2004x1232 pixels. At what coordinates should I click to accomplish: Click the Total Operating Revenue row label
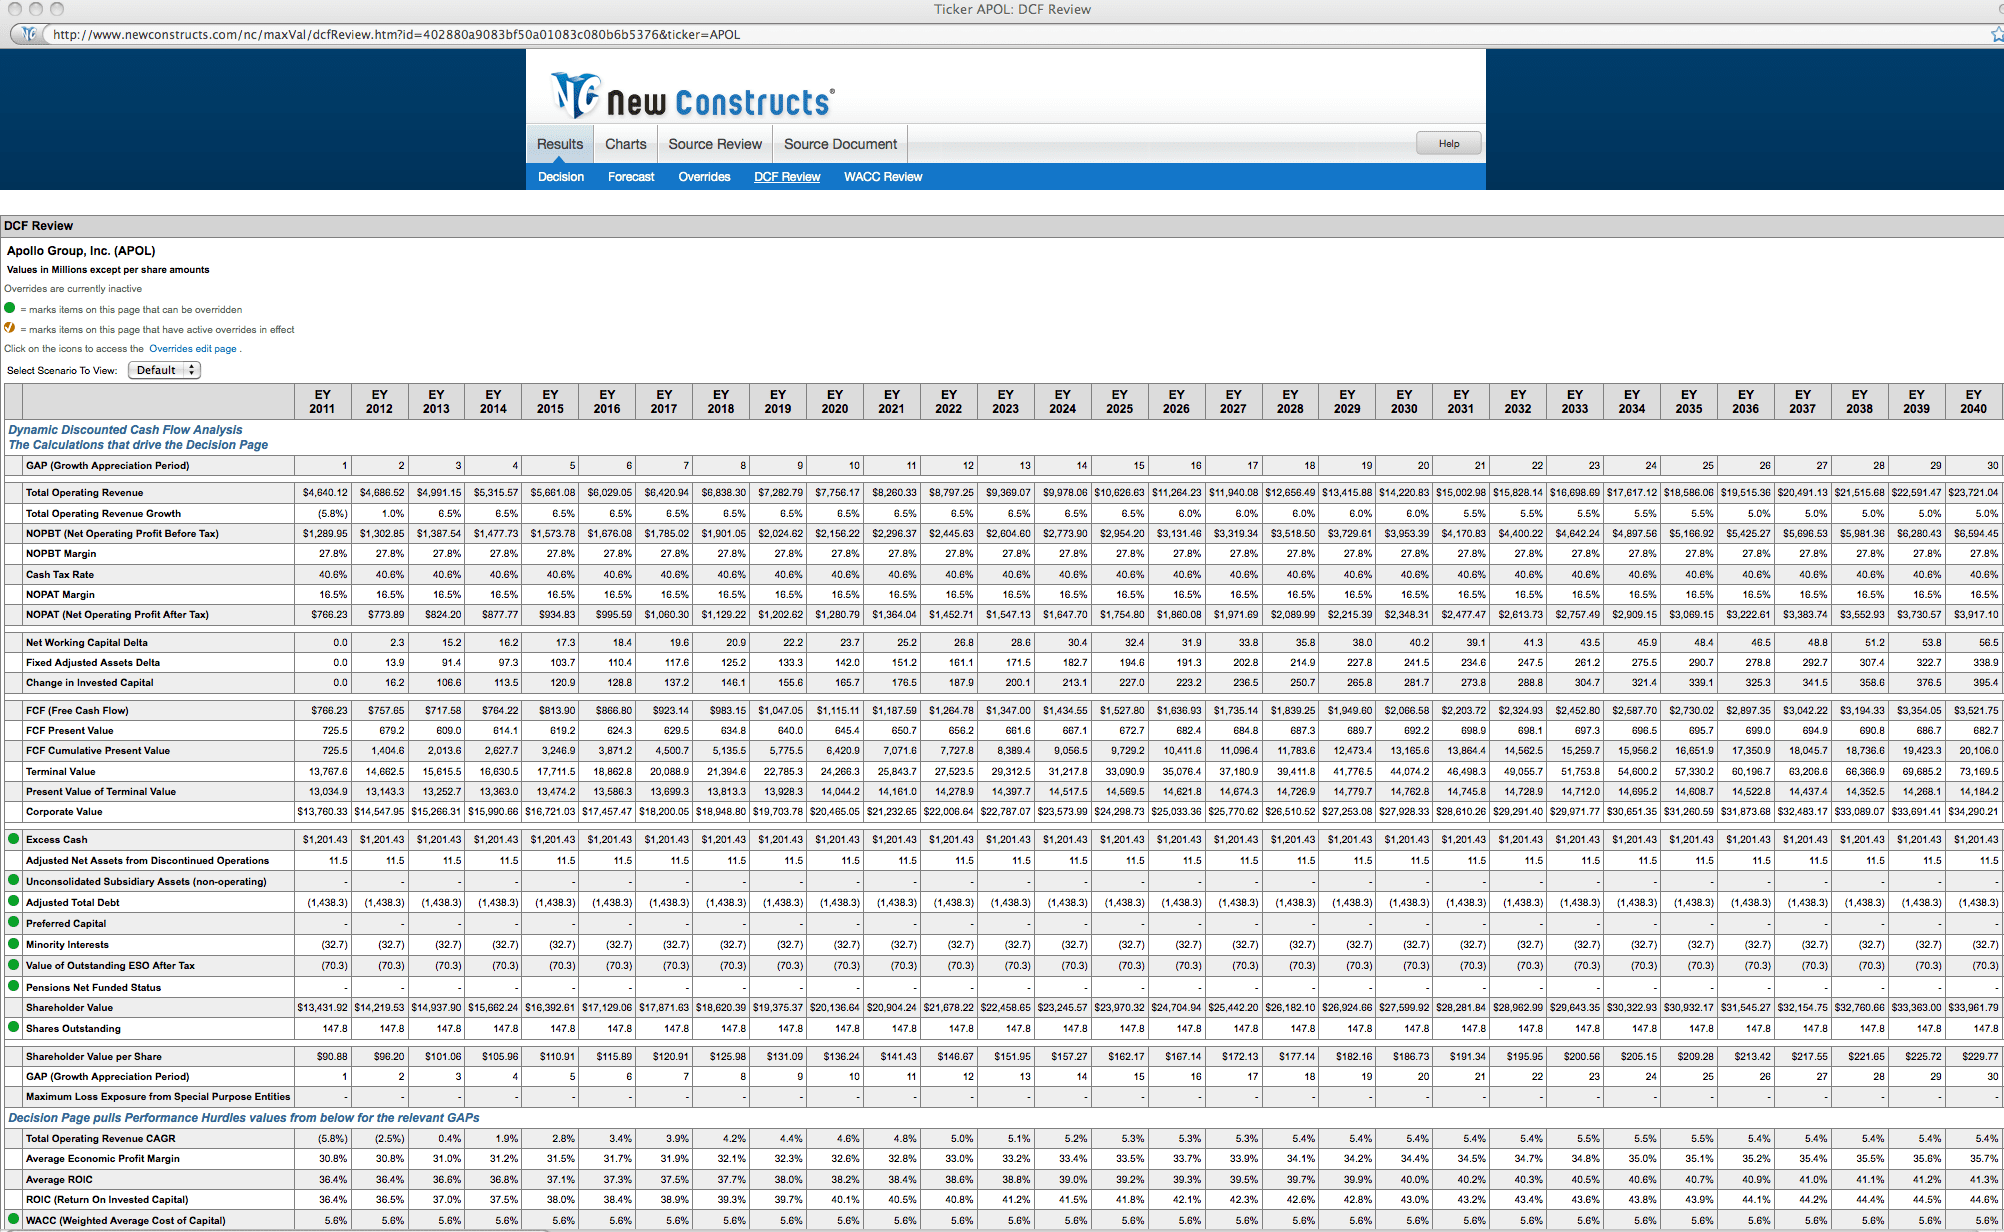(x=84, y=492)
